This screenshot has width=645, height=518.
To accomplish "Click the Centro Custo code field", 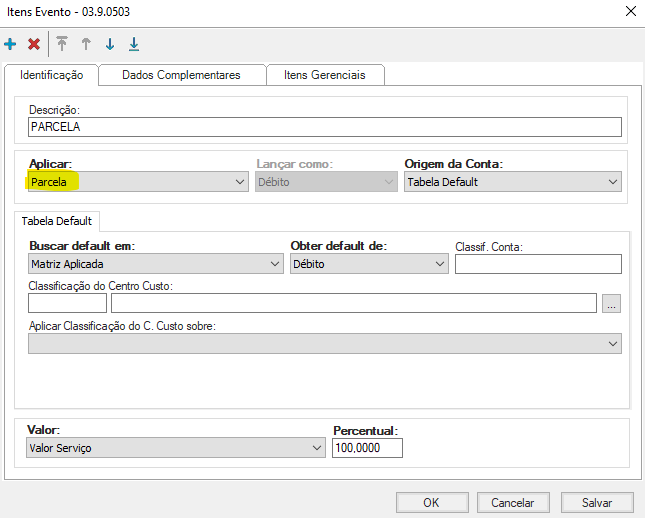I will pyautogui.click(x=67, y=303).
